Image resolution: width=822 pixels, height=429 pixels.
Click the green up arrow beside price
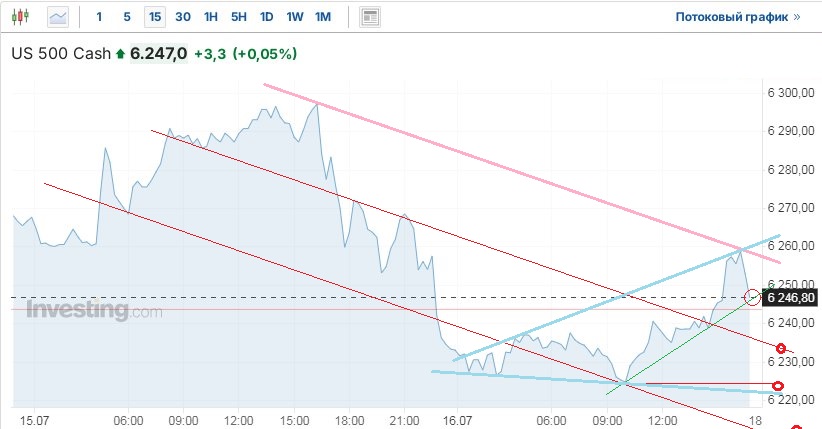[121, 54]
